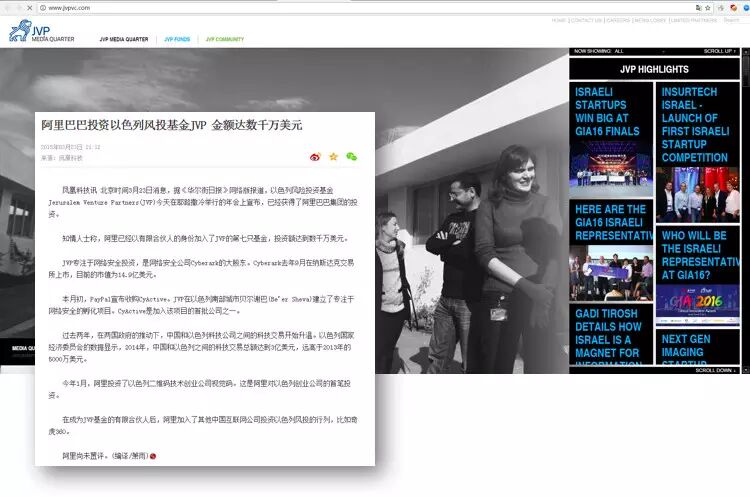
Task: Open 'Insurtech Israel - Launch of First Israeli Startup Competition'
Action: click(695, 125)
